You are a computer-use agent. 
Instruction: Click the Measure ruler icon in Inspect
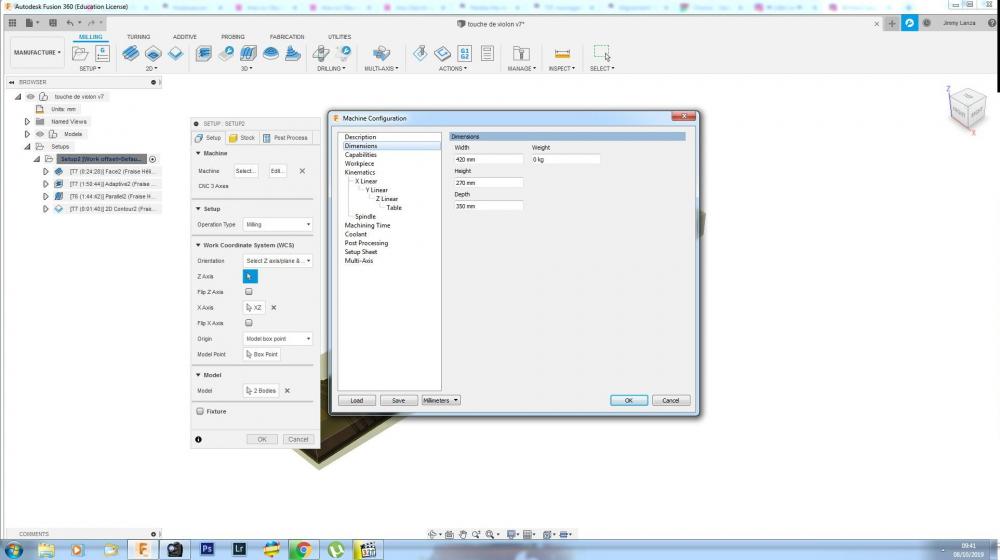(562, 54)
